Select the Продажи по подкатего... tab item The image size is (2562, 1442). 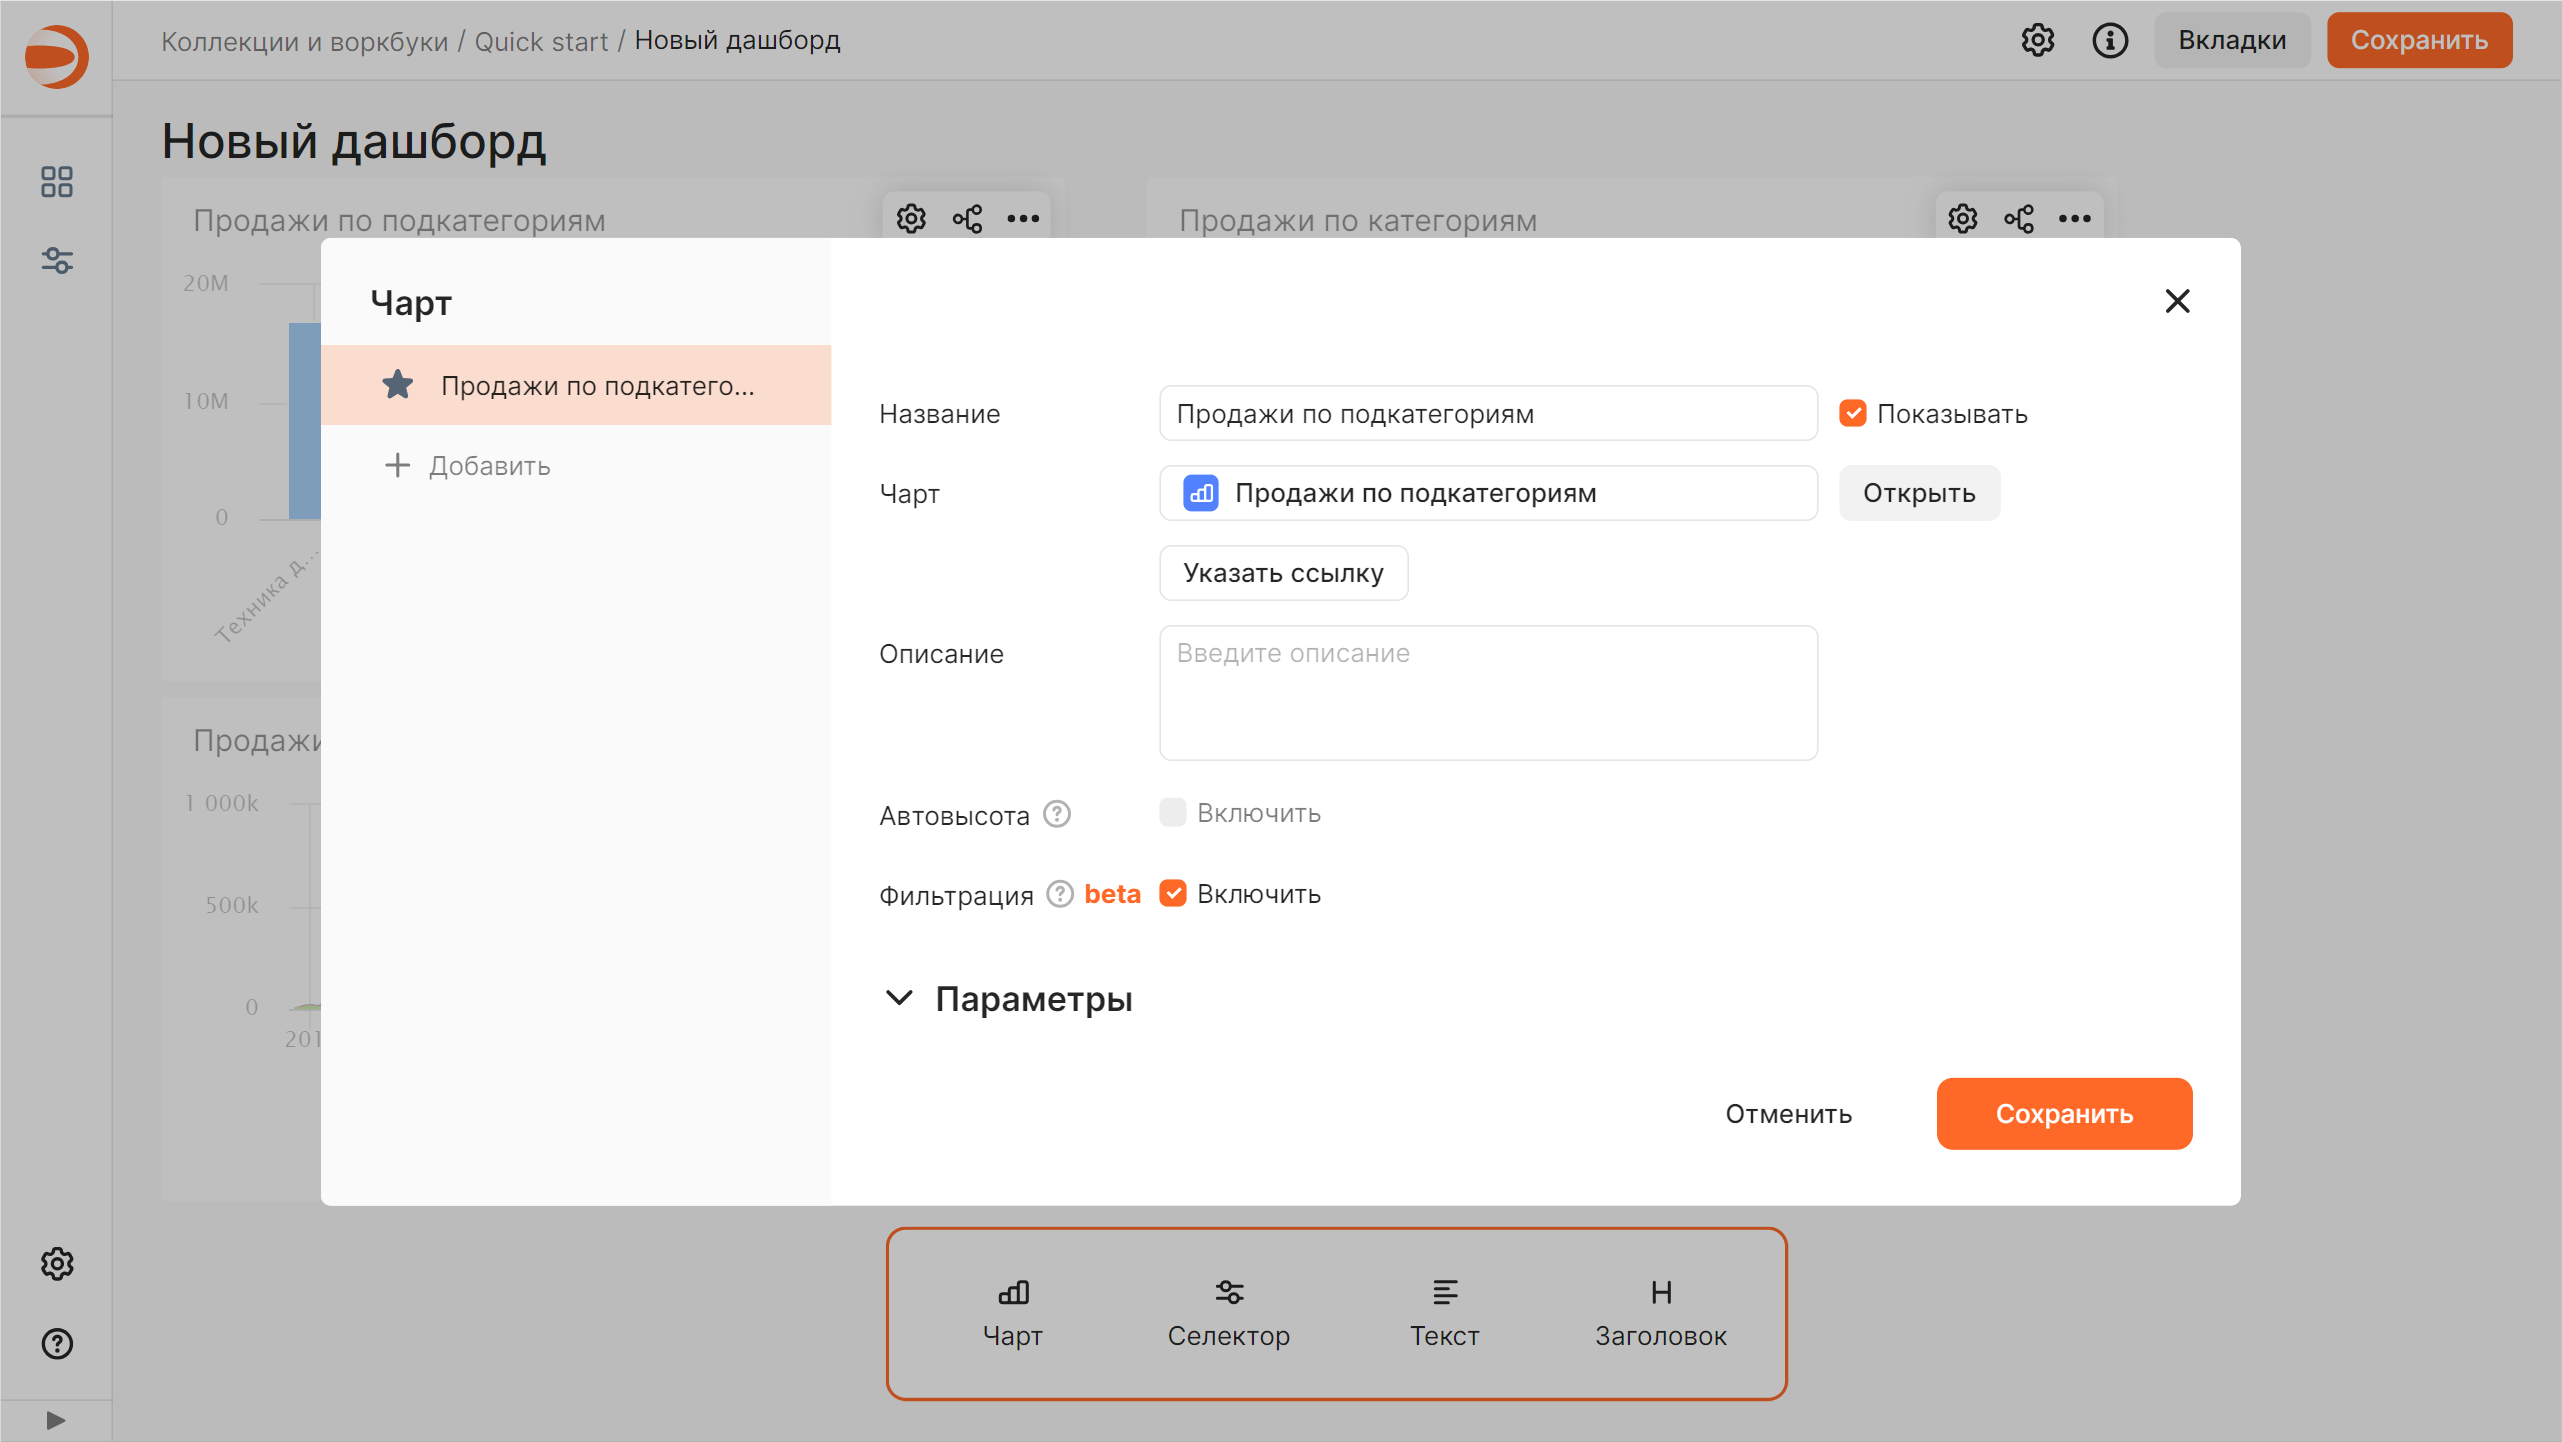[576, 385]
